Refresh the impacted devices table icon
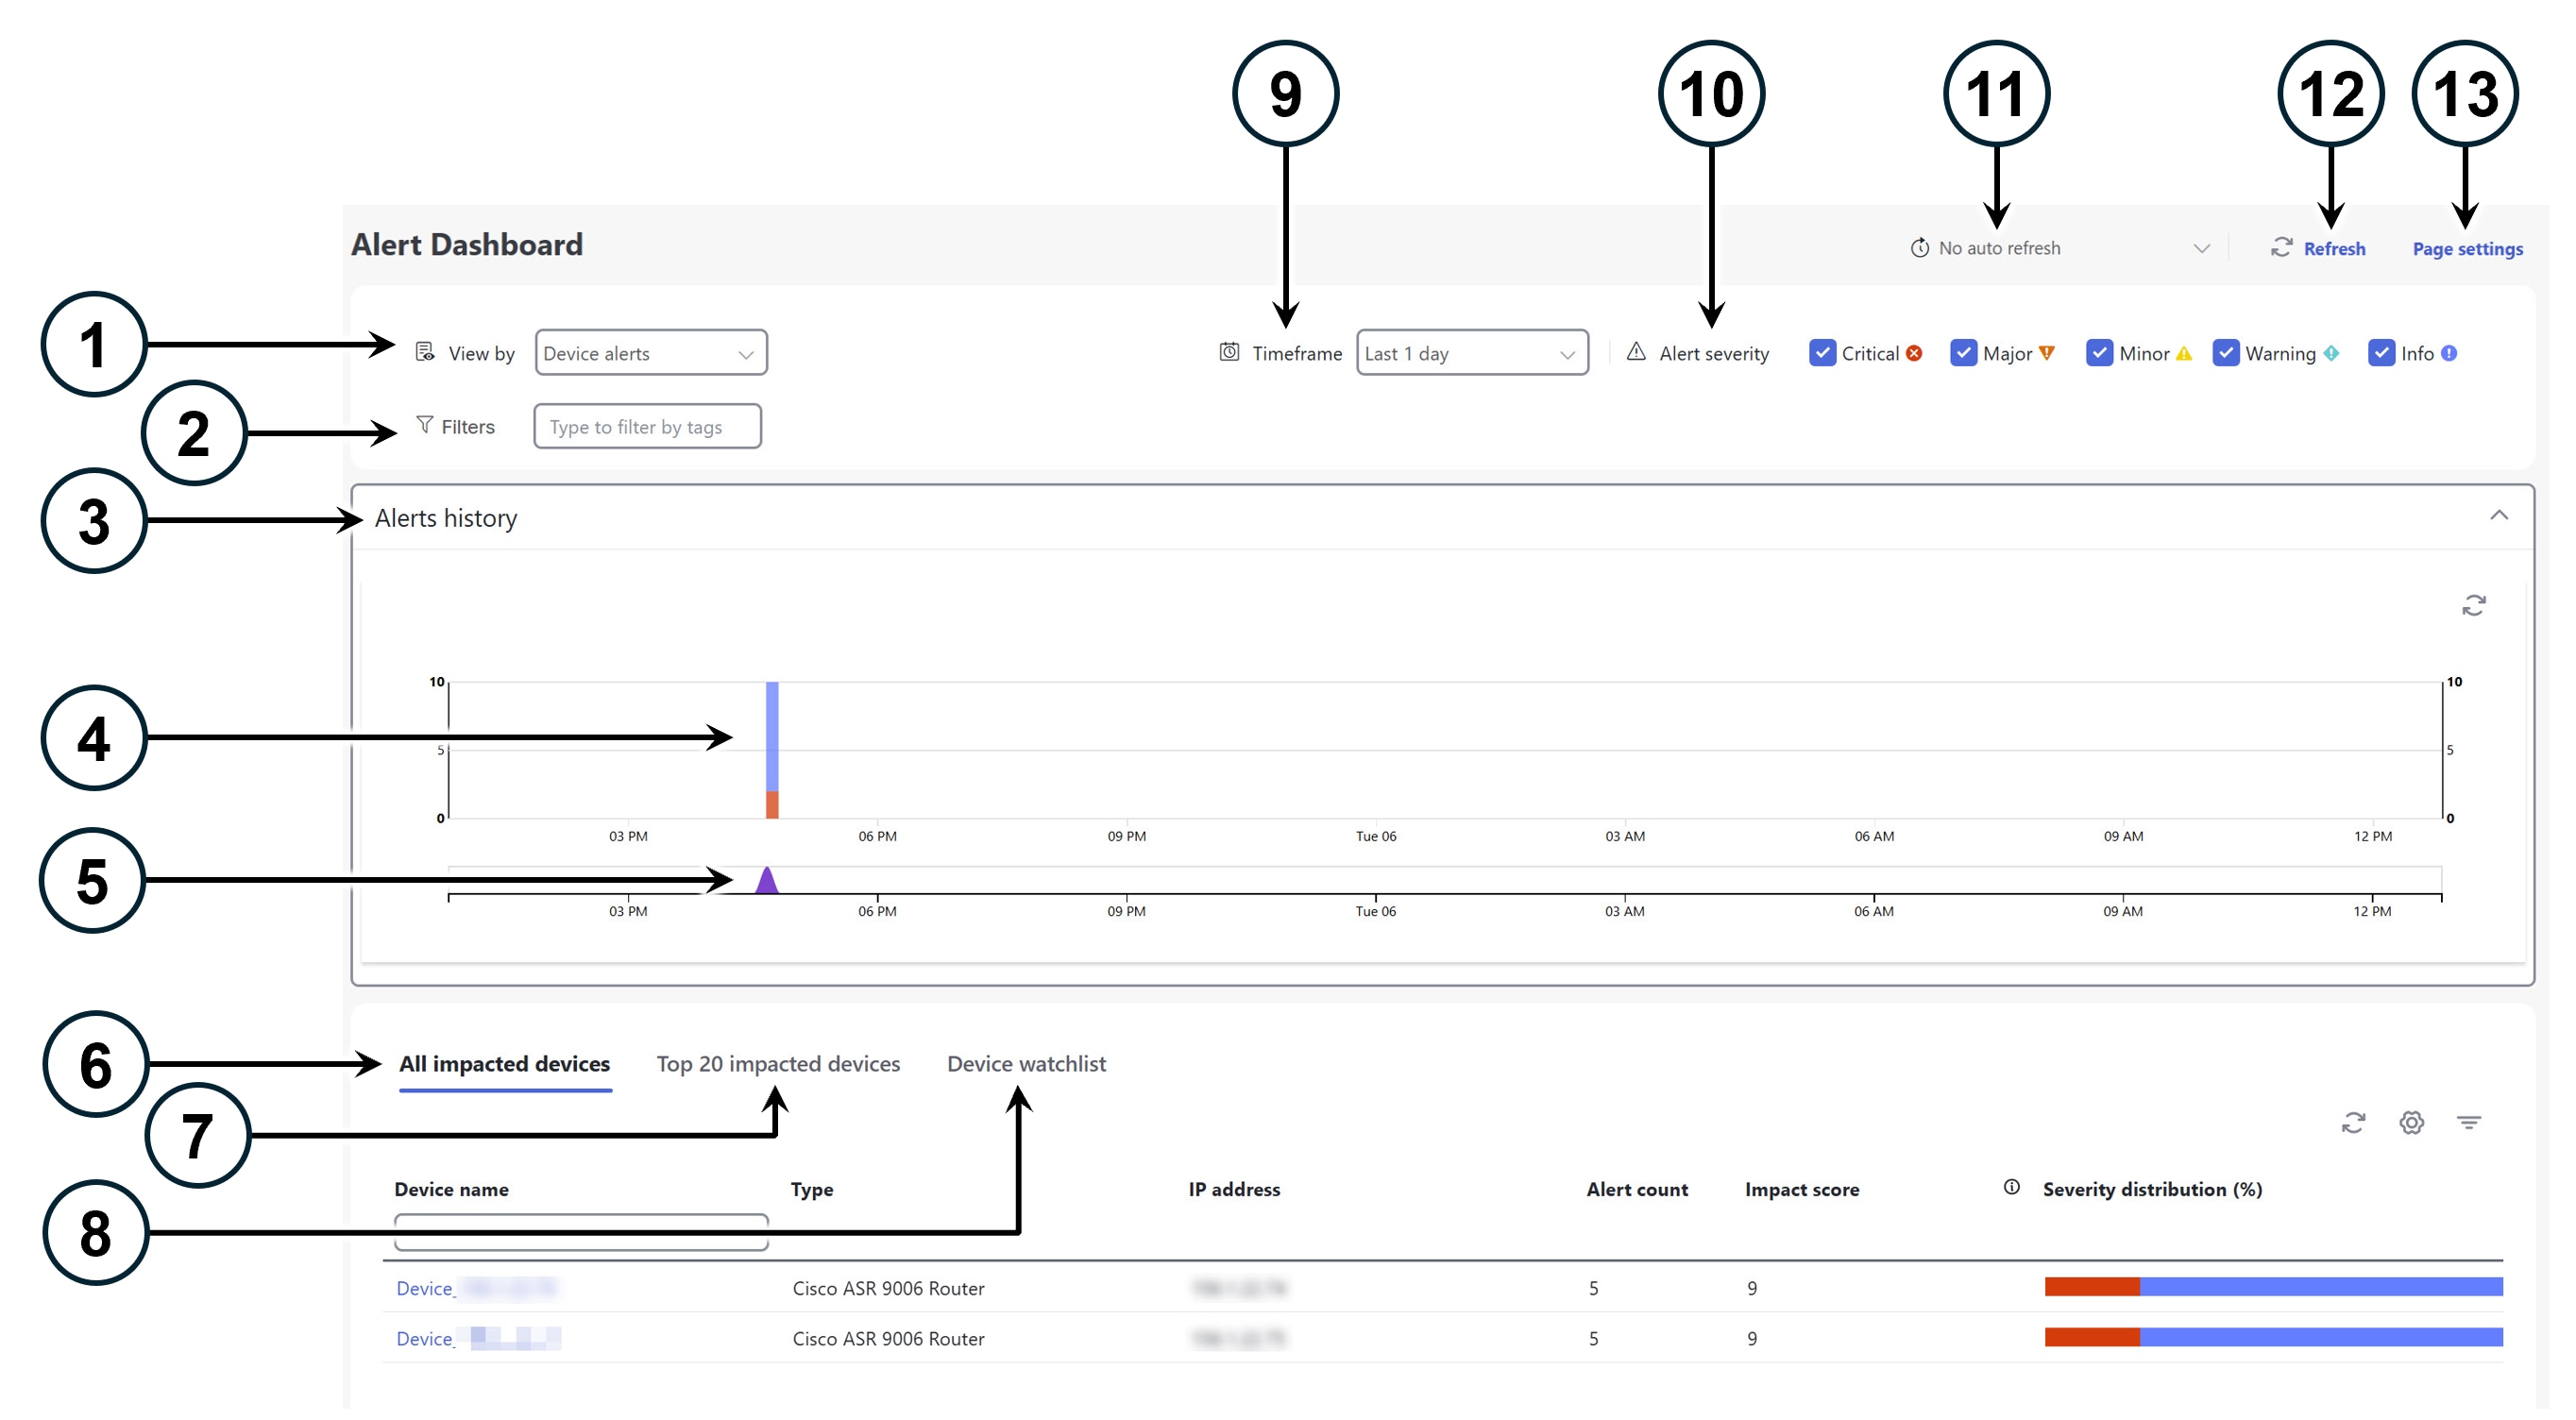The width and height of the screenshot is (2576, 1420). tap(2353, 1123)
